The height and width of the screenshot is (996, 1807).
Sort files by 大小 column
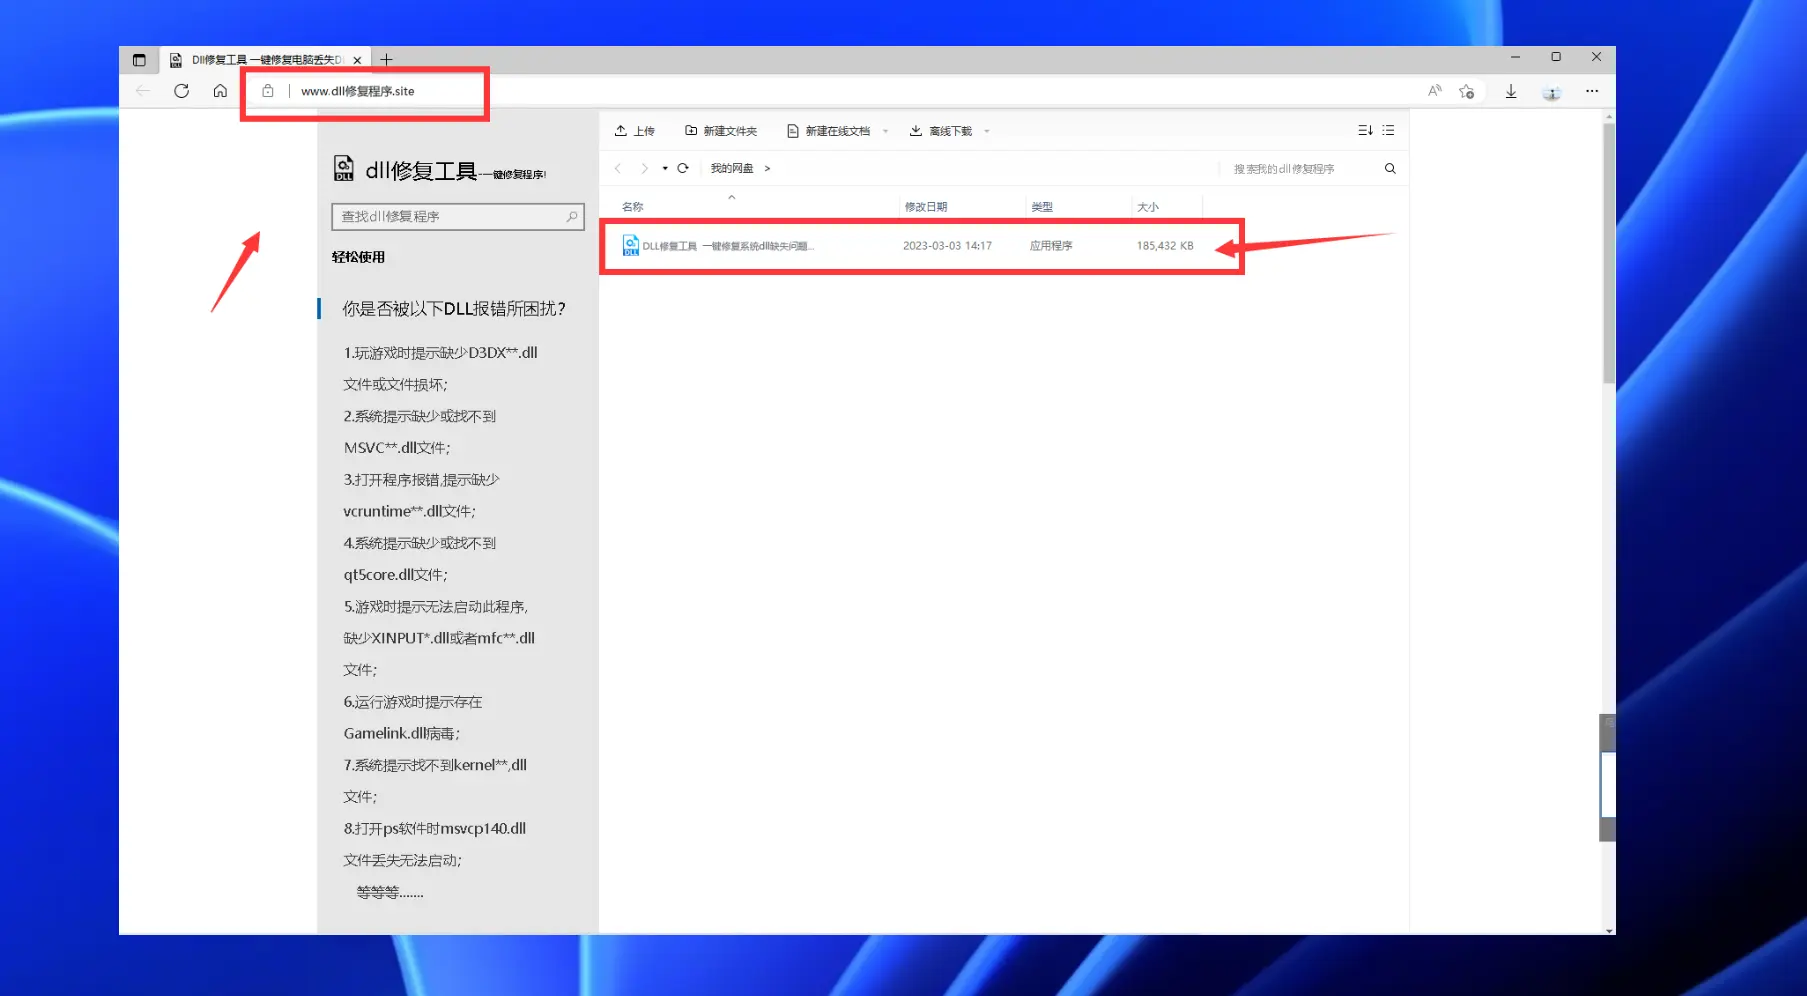tap(1148, 207)
